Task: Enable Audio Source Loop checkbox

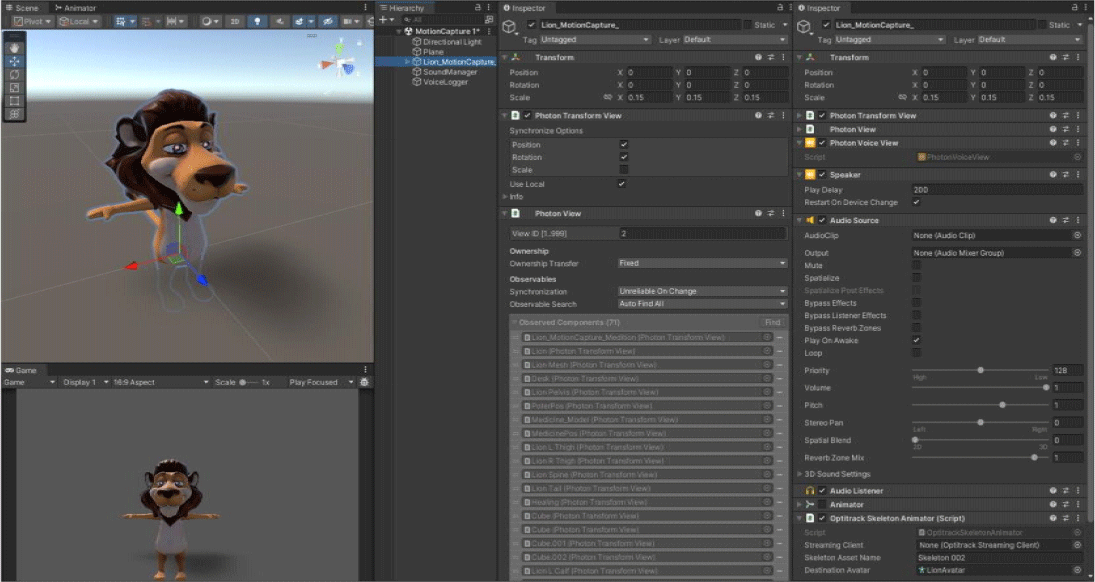Action: click(916, 353)
